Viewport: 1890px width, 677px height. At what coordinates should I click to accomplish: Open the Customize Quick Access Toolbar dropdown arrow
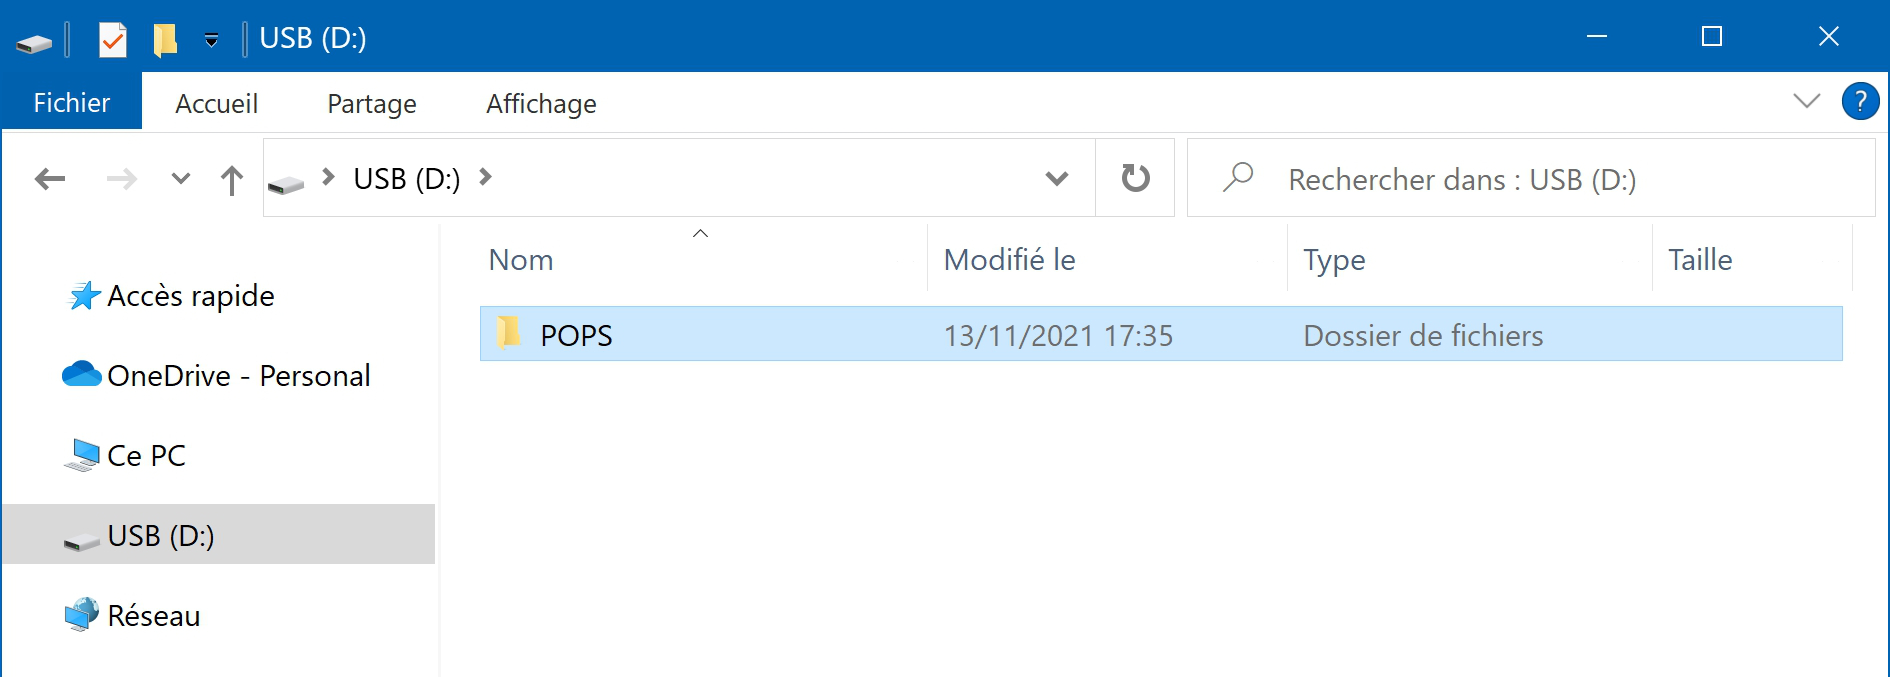pos(212,40)
